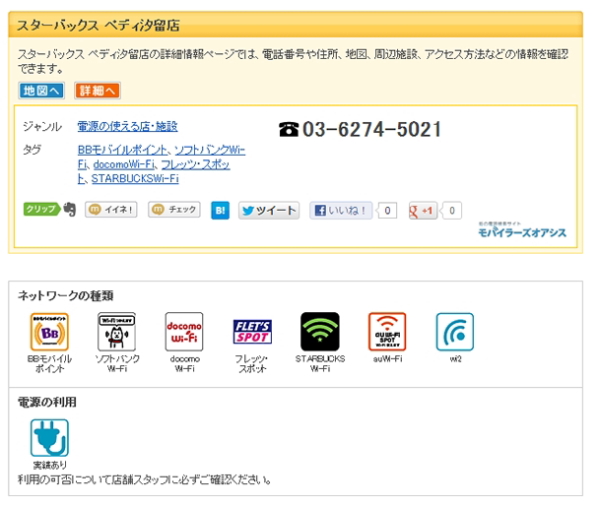600x506 pixels.
Task: Click the FLET'S SPOT icon
Action: (252, 332)
